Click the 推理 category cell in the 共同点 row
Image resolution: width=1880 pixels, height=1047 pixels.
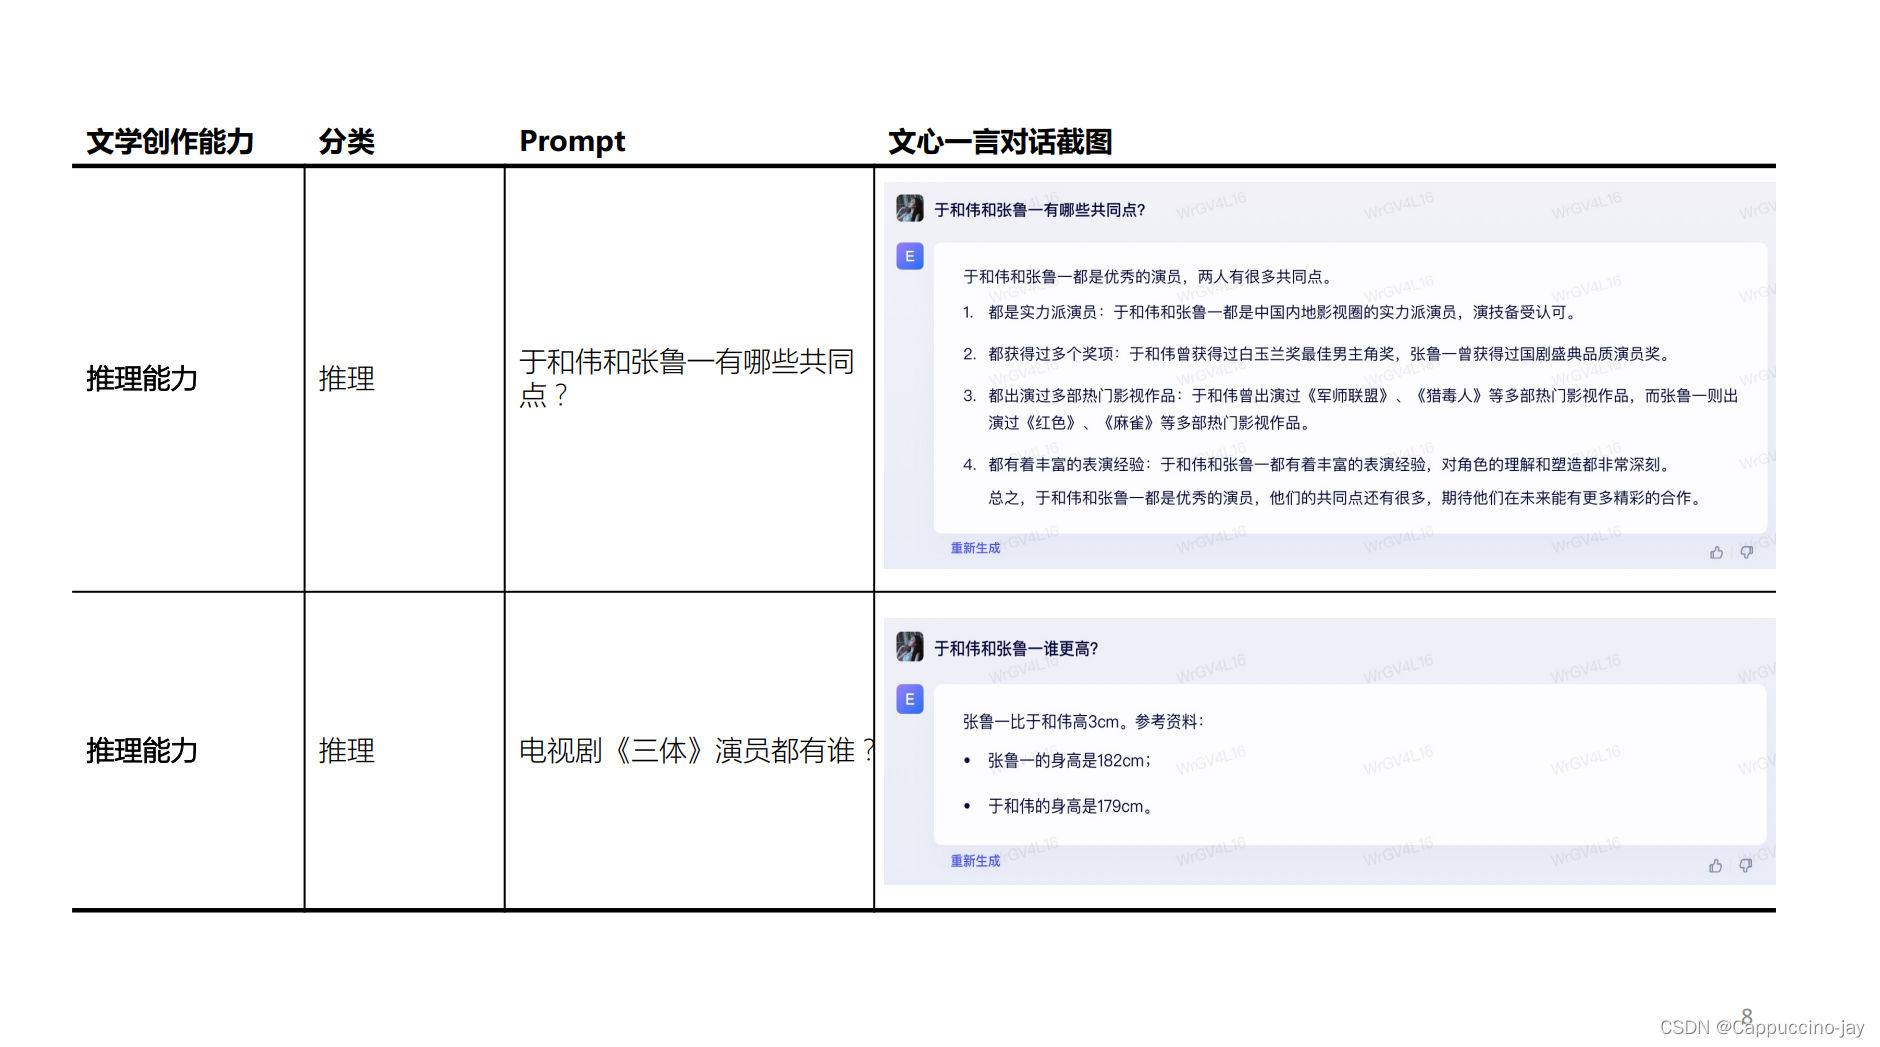[x=347, y=379]
